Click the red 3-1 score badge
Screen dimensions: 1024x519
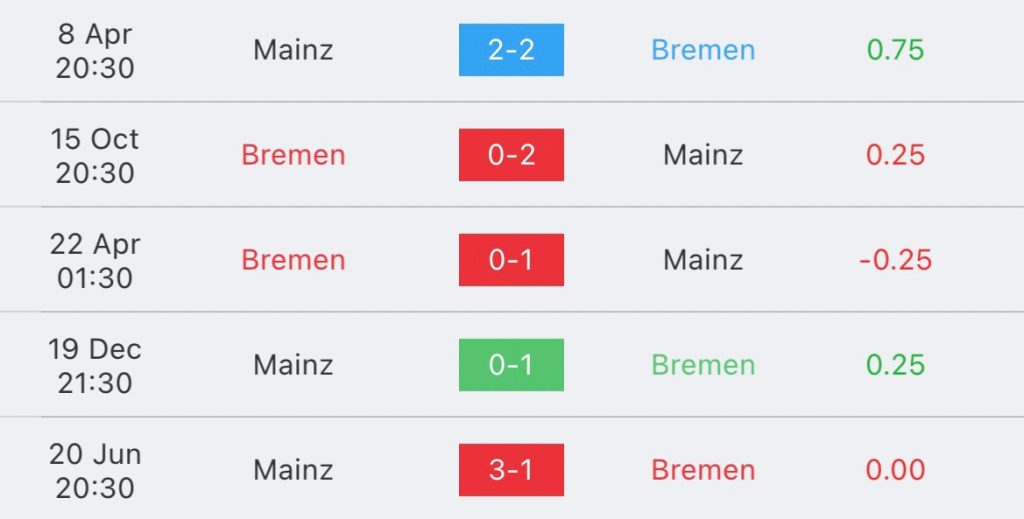point(511,470)
